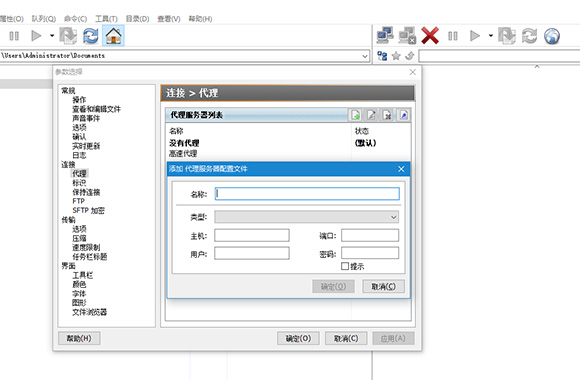Close the add proxy profile dialog
Screen dimensions: 580x380
[x=401, y=169]
